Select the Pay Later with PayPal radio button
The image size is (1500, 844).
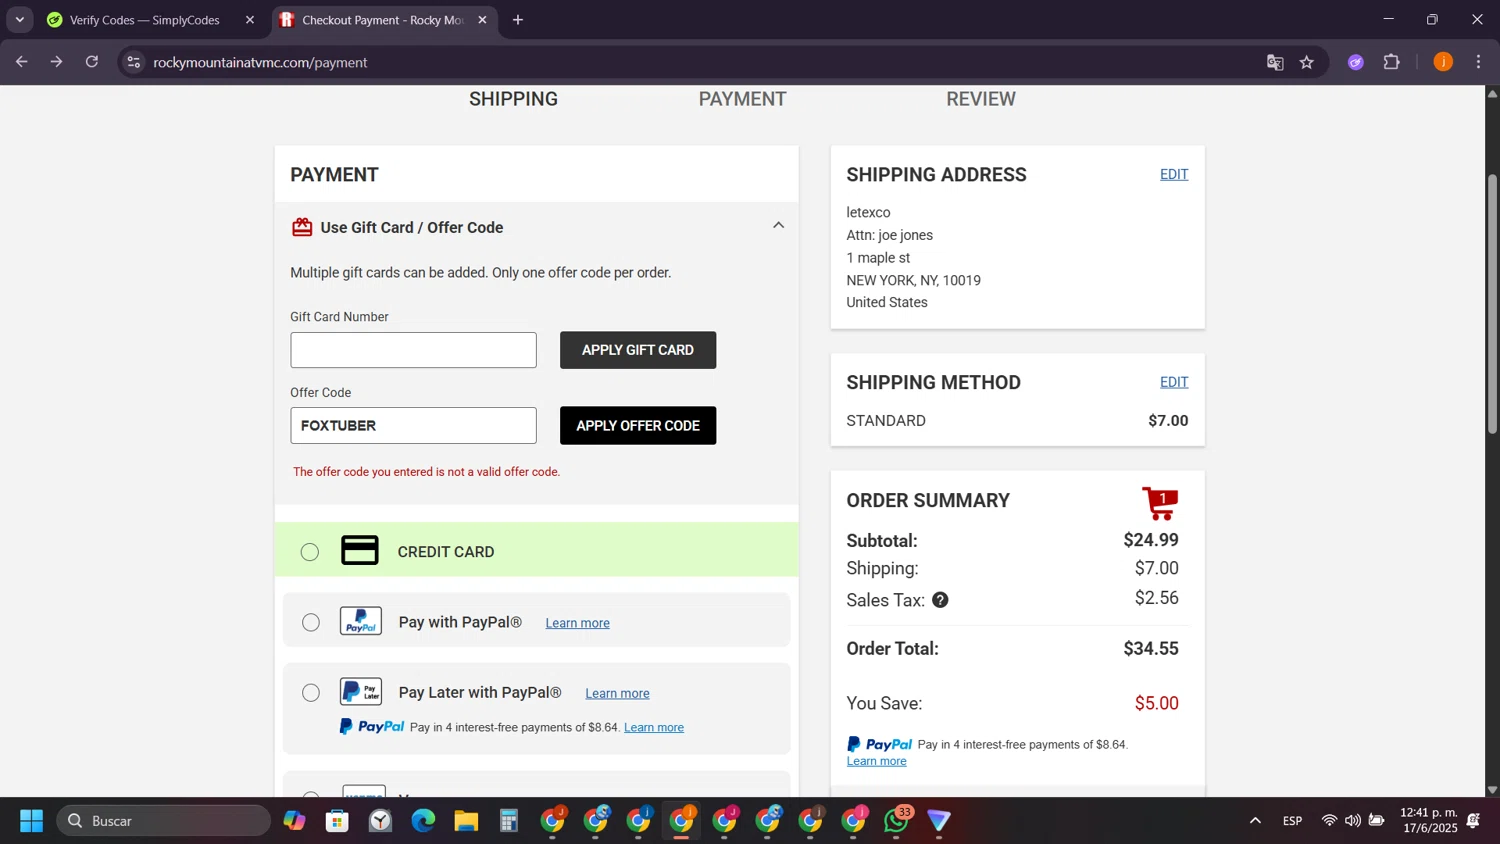[x=311, y=693]
